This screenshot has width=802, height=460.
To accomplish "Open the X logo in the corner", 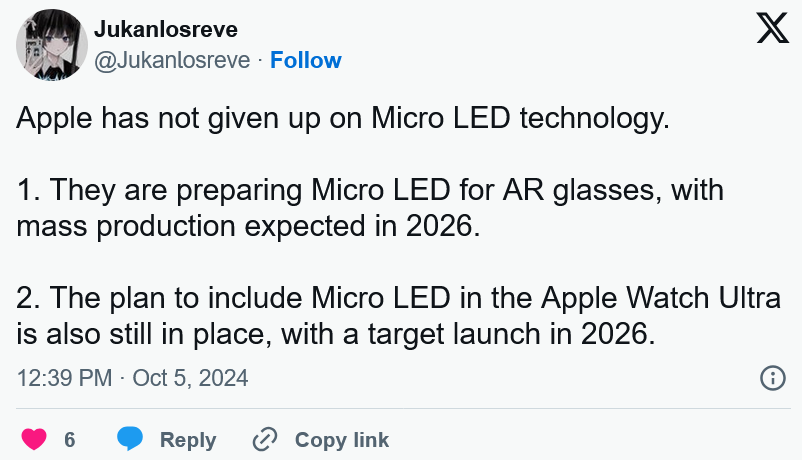I will pos(772,28).
